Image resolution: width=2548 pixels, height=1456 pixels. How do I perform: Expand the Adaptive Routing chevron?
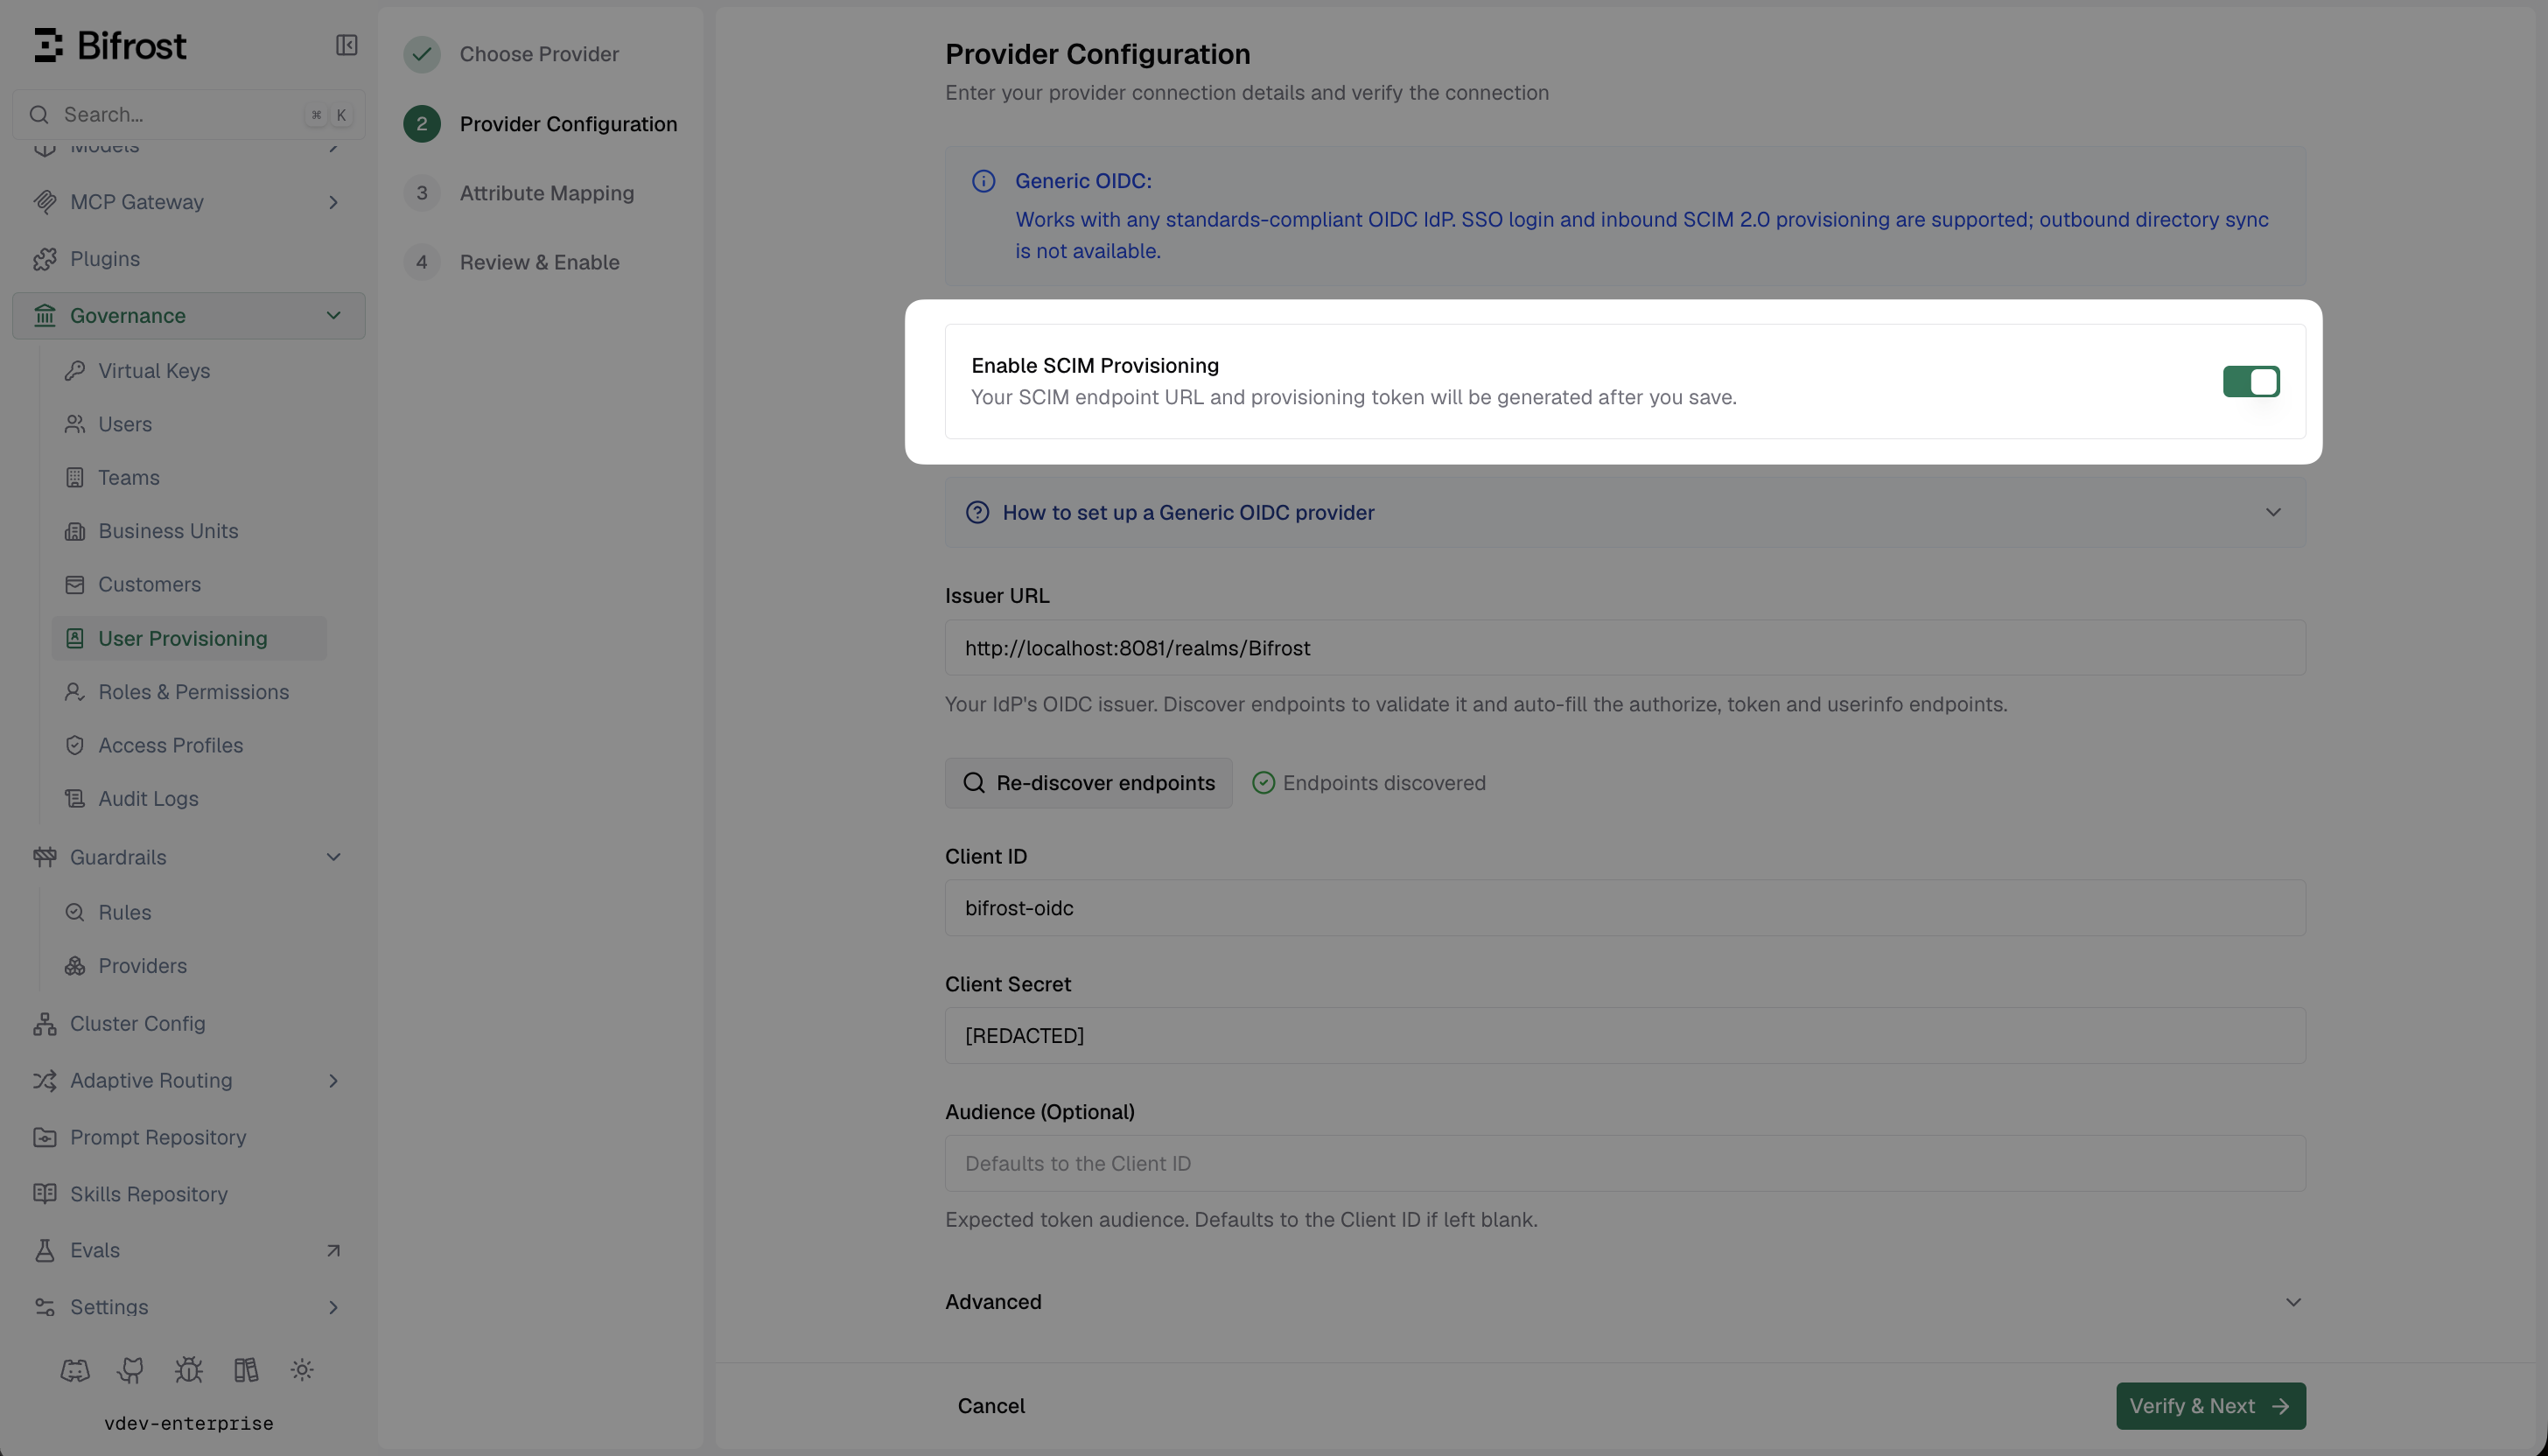pyautogui.click(x=333, y=1081)
